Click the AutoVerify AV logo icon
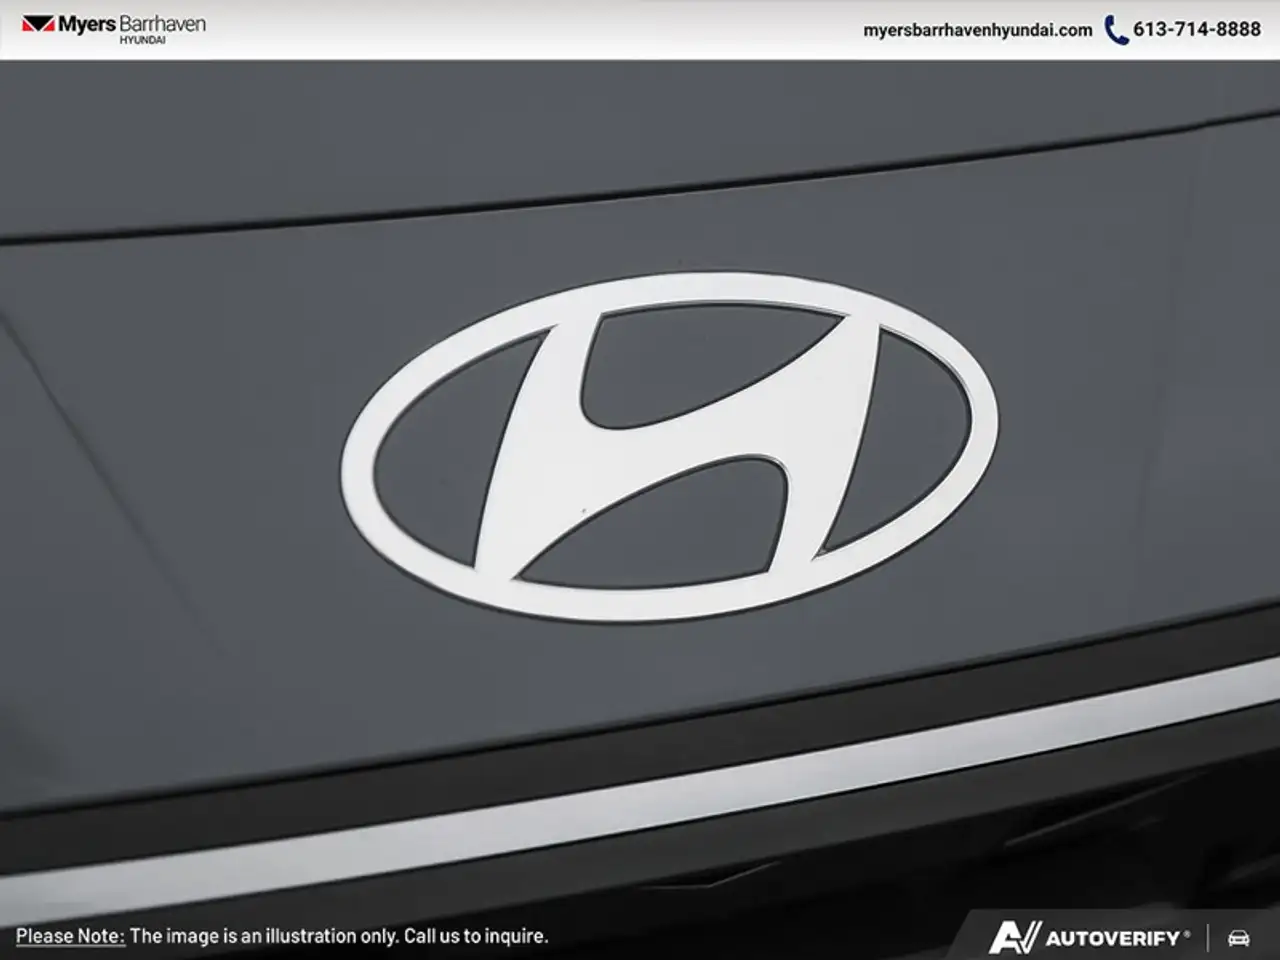The image size is (1280, 960). point(1015,937)
